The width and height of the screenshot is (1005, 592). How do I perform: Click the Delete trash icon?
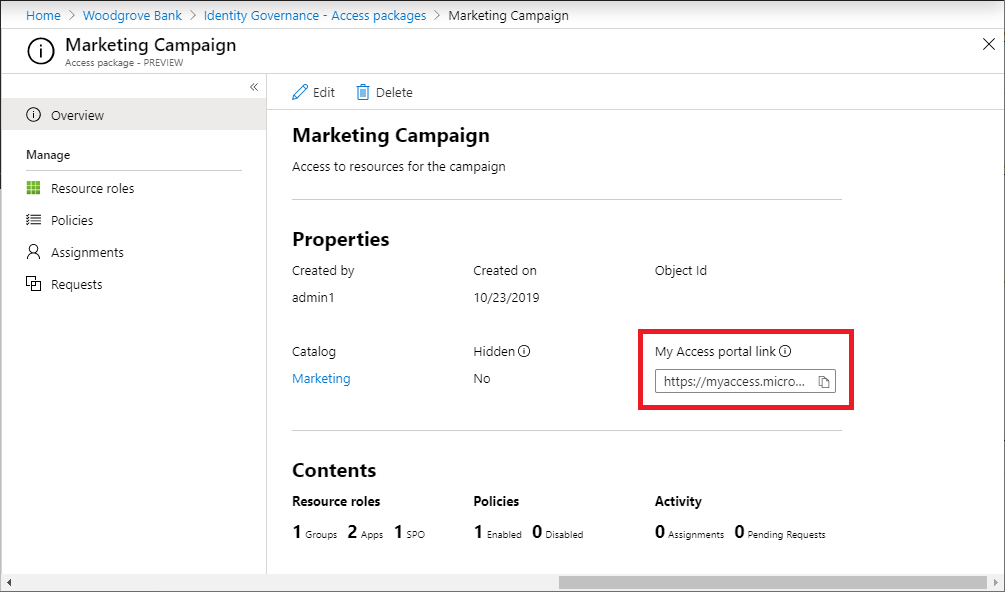click(361, 91)
